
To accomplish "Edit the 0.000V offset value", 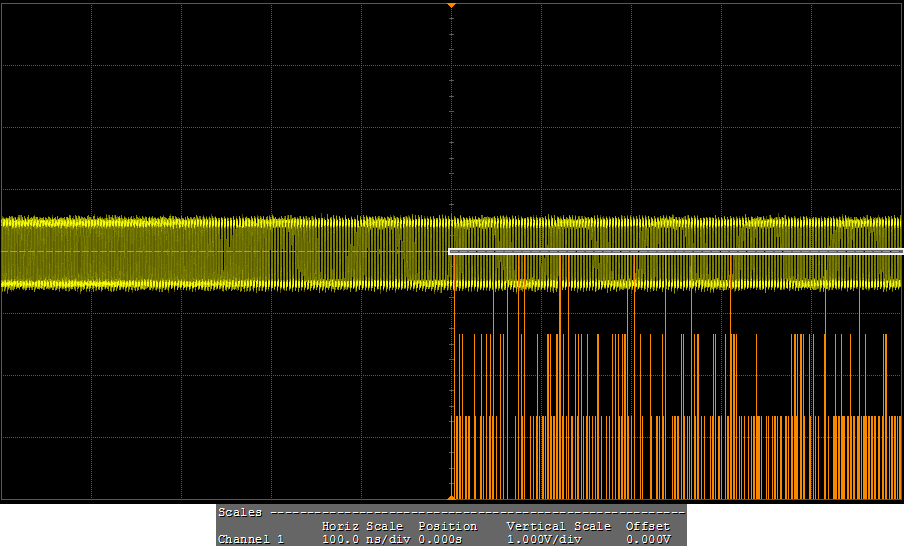I will click(x=647, y=539).
